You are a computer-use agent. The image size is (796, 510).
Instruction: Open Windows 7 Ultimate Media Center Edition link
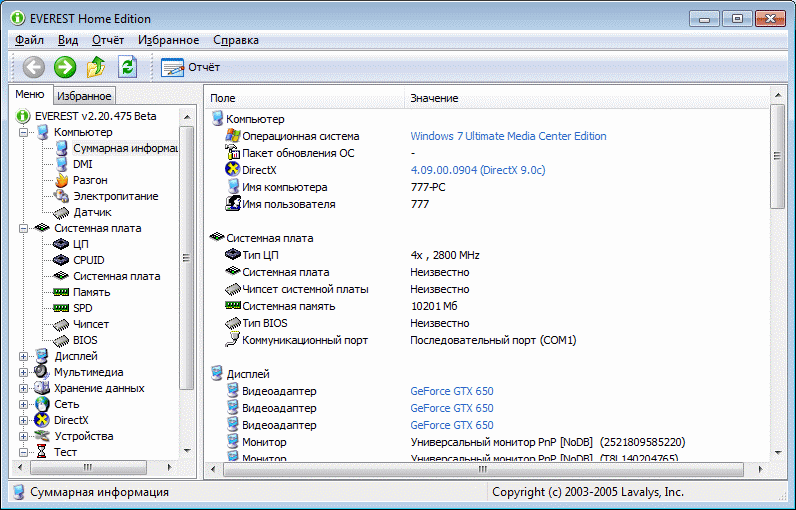508,136
